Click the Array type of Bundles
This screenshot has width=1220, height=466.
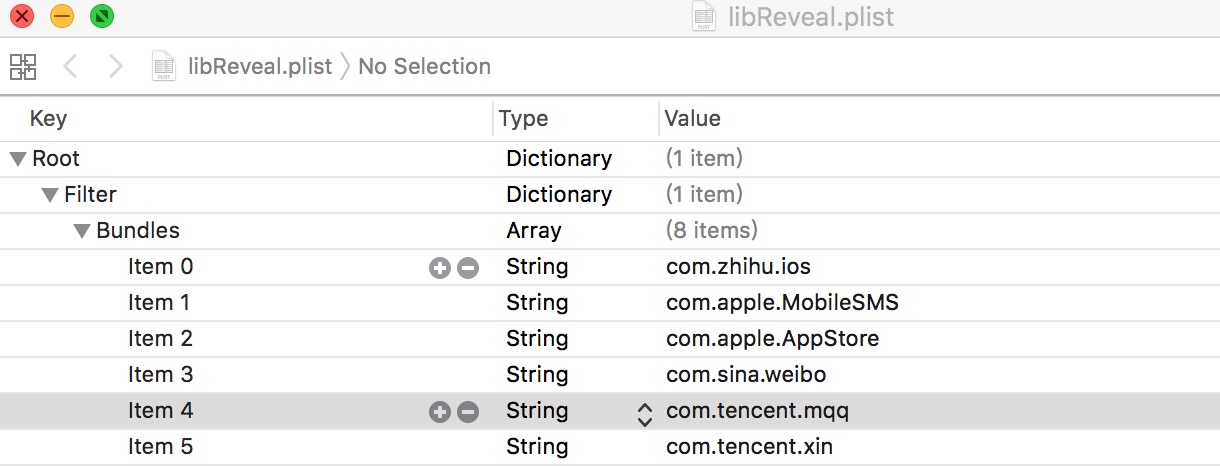(x=534, y=231)
